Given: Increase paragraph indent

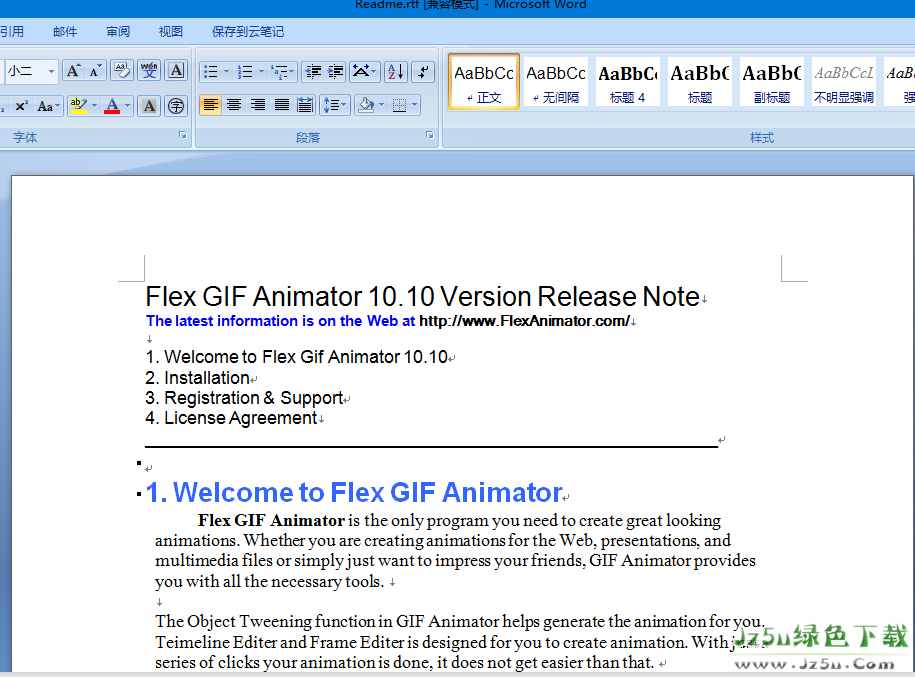Looking at the screenshot, I should 336,72.
